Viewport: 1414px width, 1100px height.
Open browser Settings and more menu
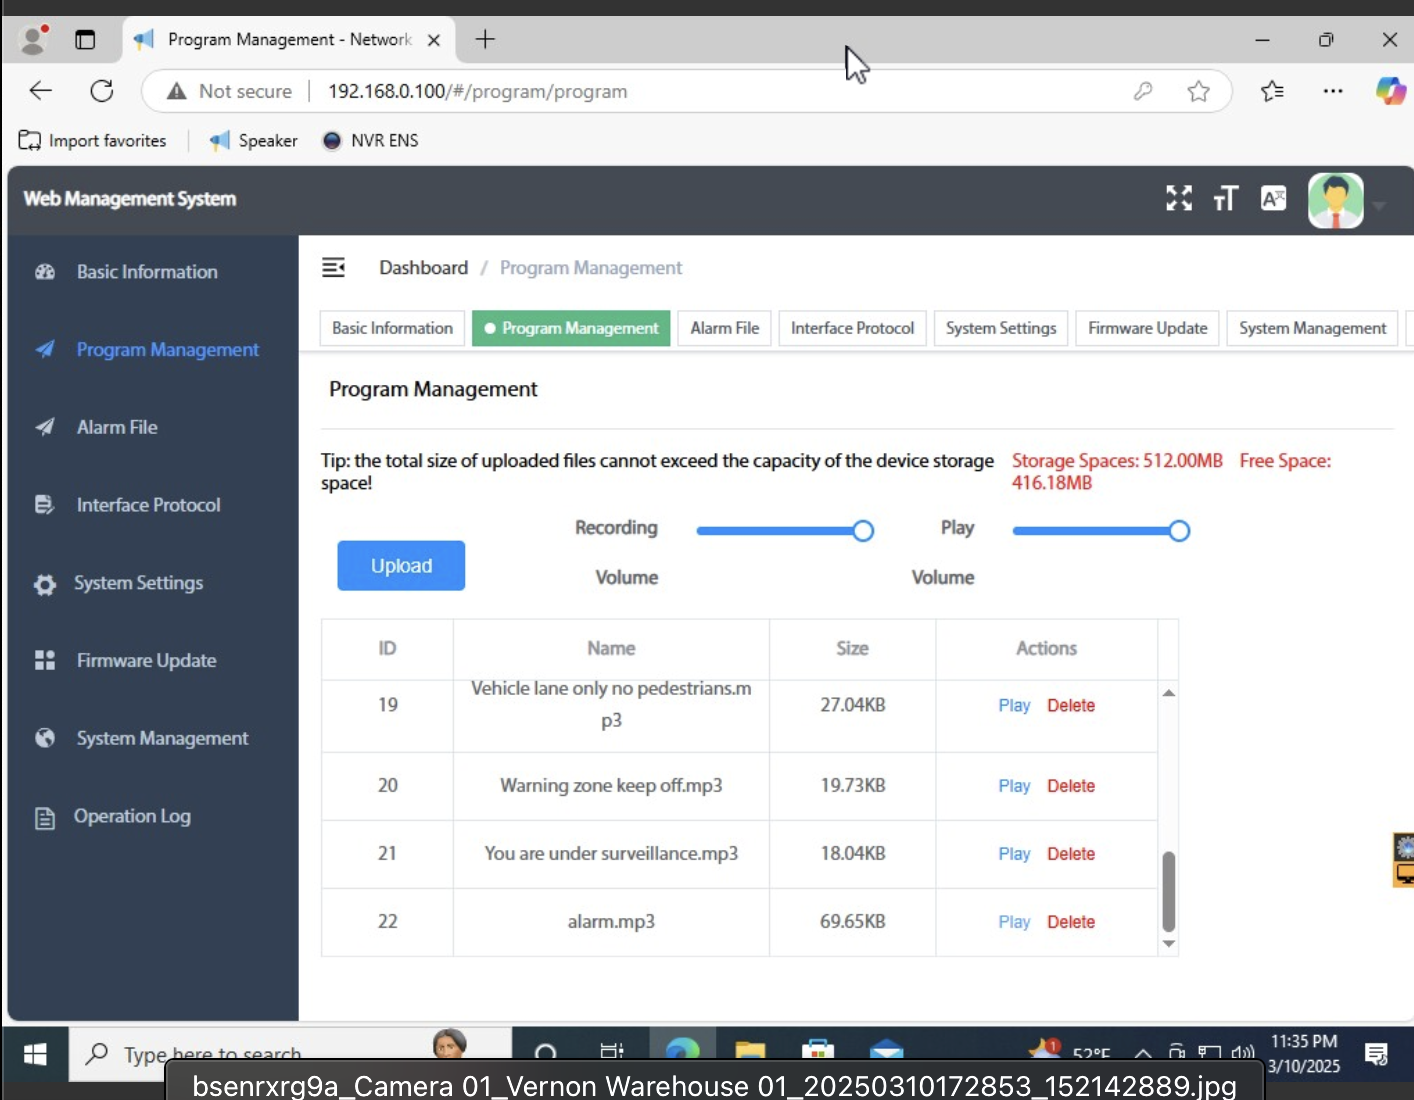(x=1333, y=91)
